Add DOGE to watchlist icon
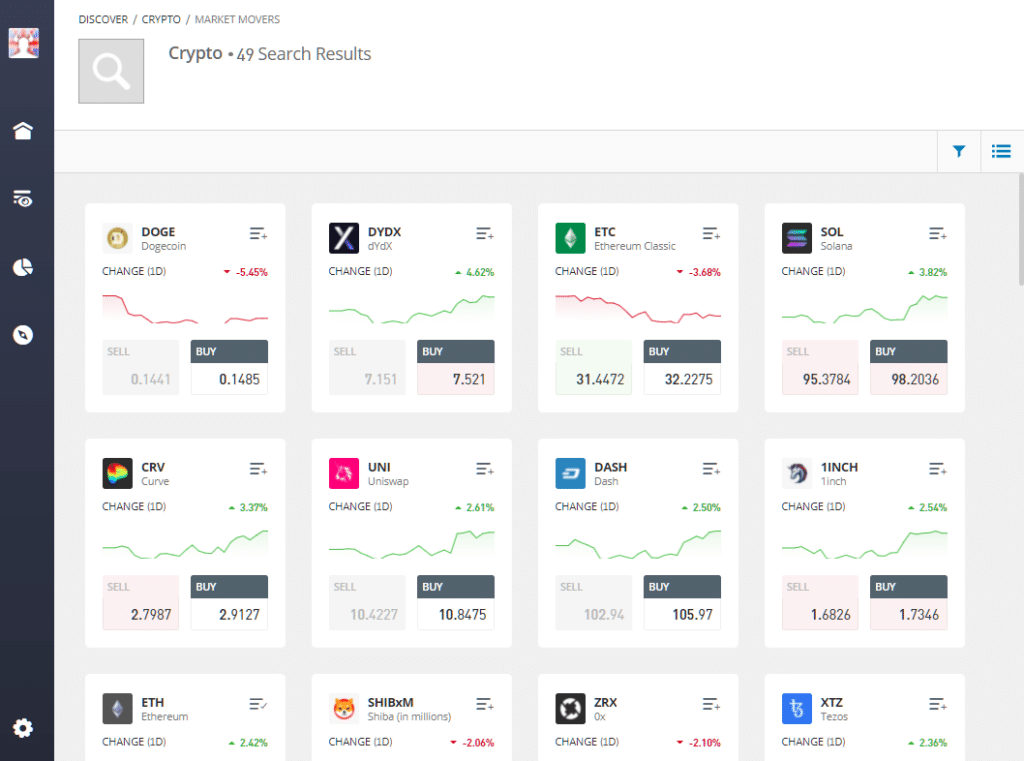 point(258,234)
